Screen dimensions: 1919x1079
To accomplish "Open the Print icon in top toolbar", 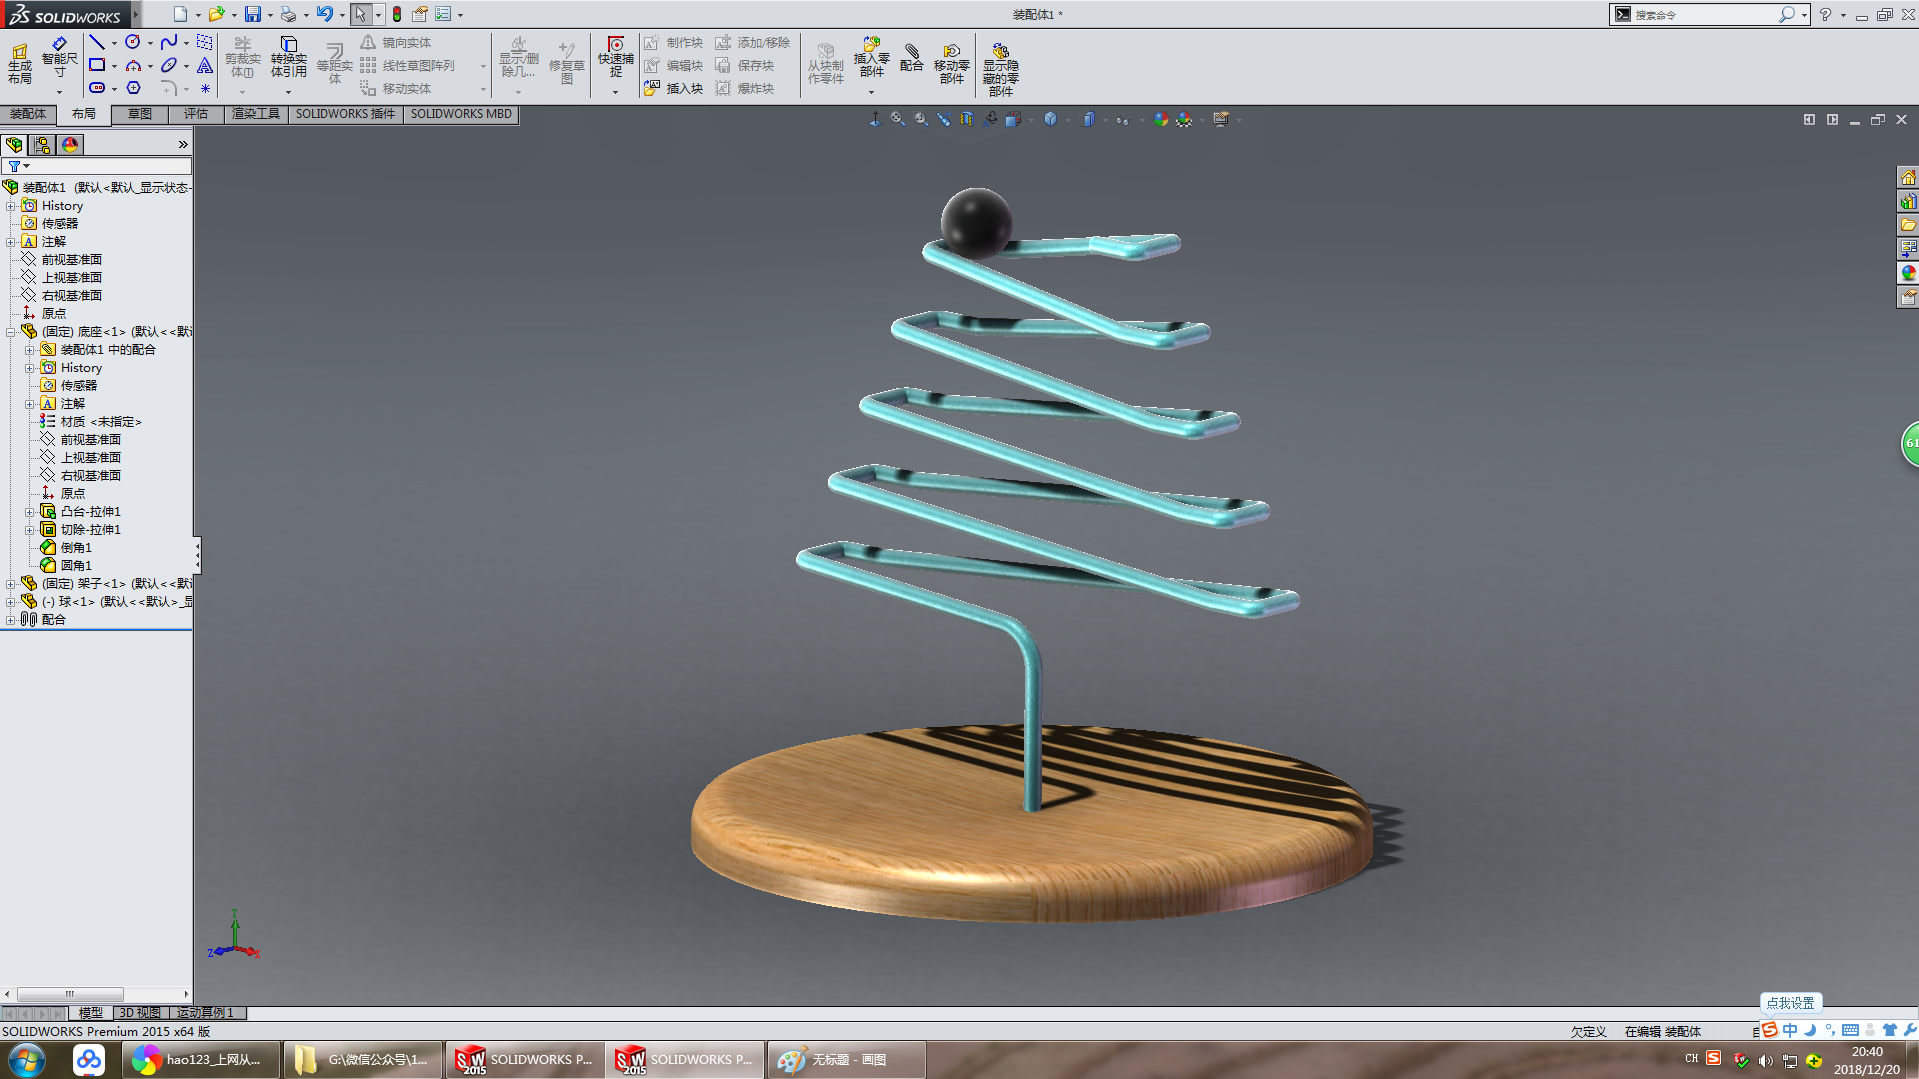I will 288,14.
